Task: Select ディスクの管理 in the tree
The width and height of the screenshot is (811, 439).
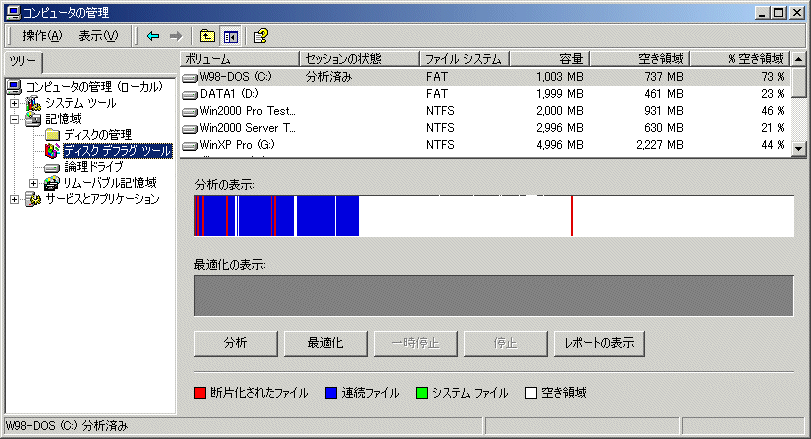Action: click(x=98, y=135)
